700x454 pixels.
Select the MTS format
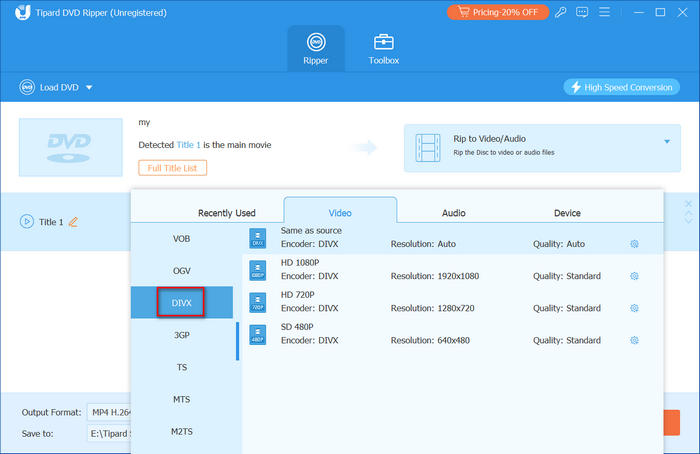(182, 399)
